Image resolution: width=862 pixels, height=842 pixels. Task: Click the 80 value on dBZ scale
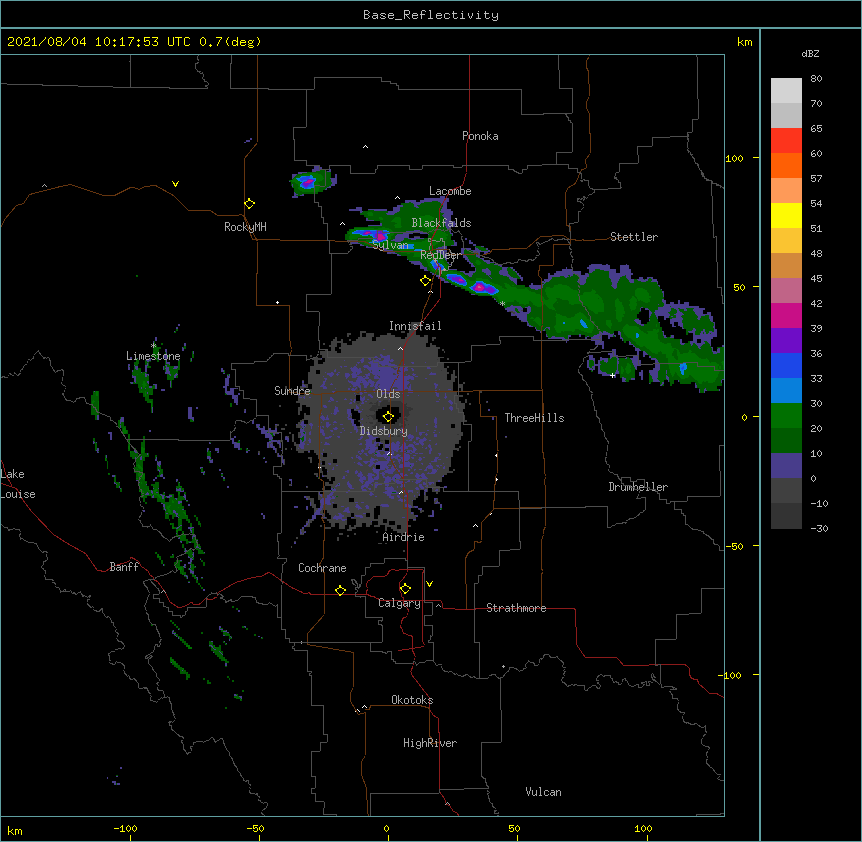click(816, 79)
